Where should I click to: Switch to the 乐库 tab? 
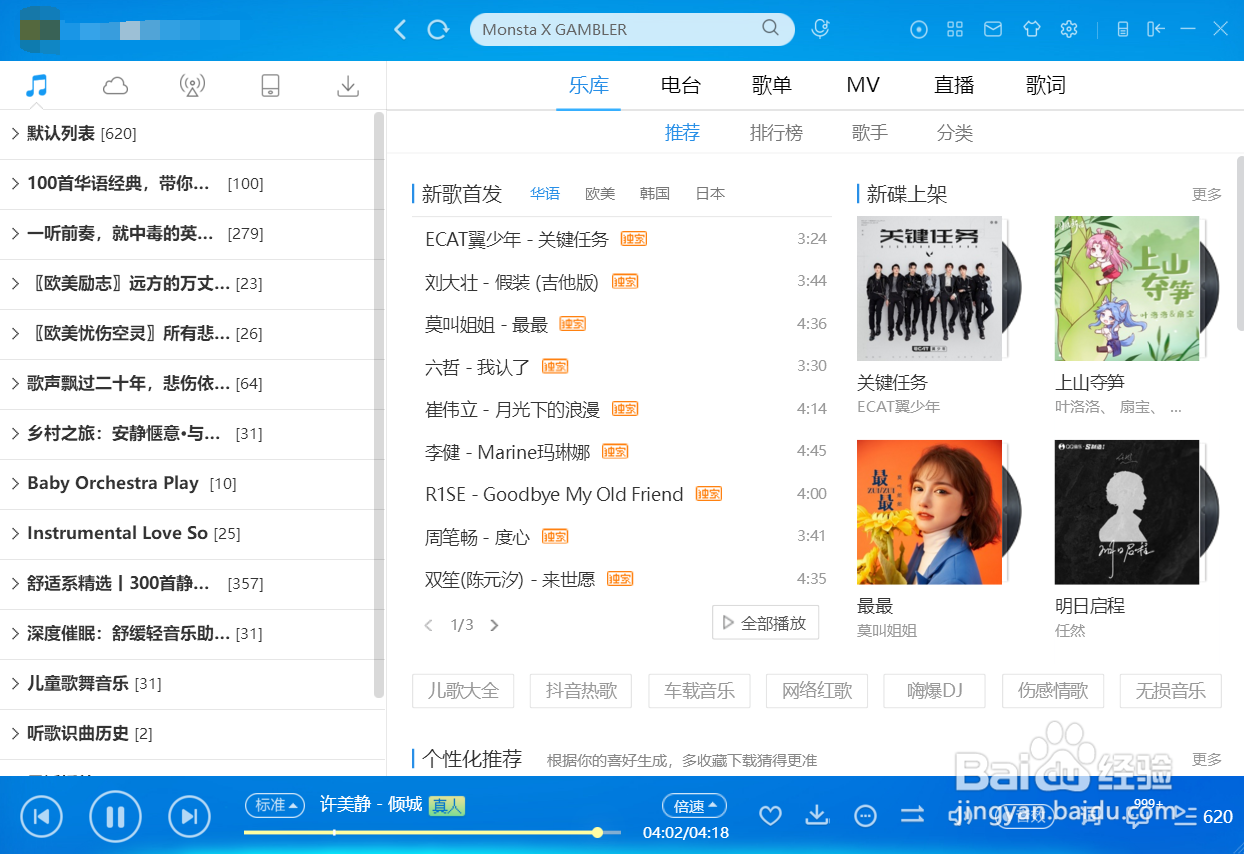pos(589,86)
